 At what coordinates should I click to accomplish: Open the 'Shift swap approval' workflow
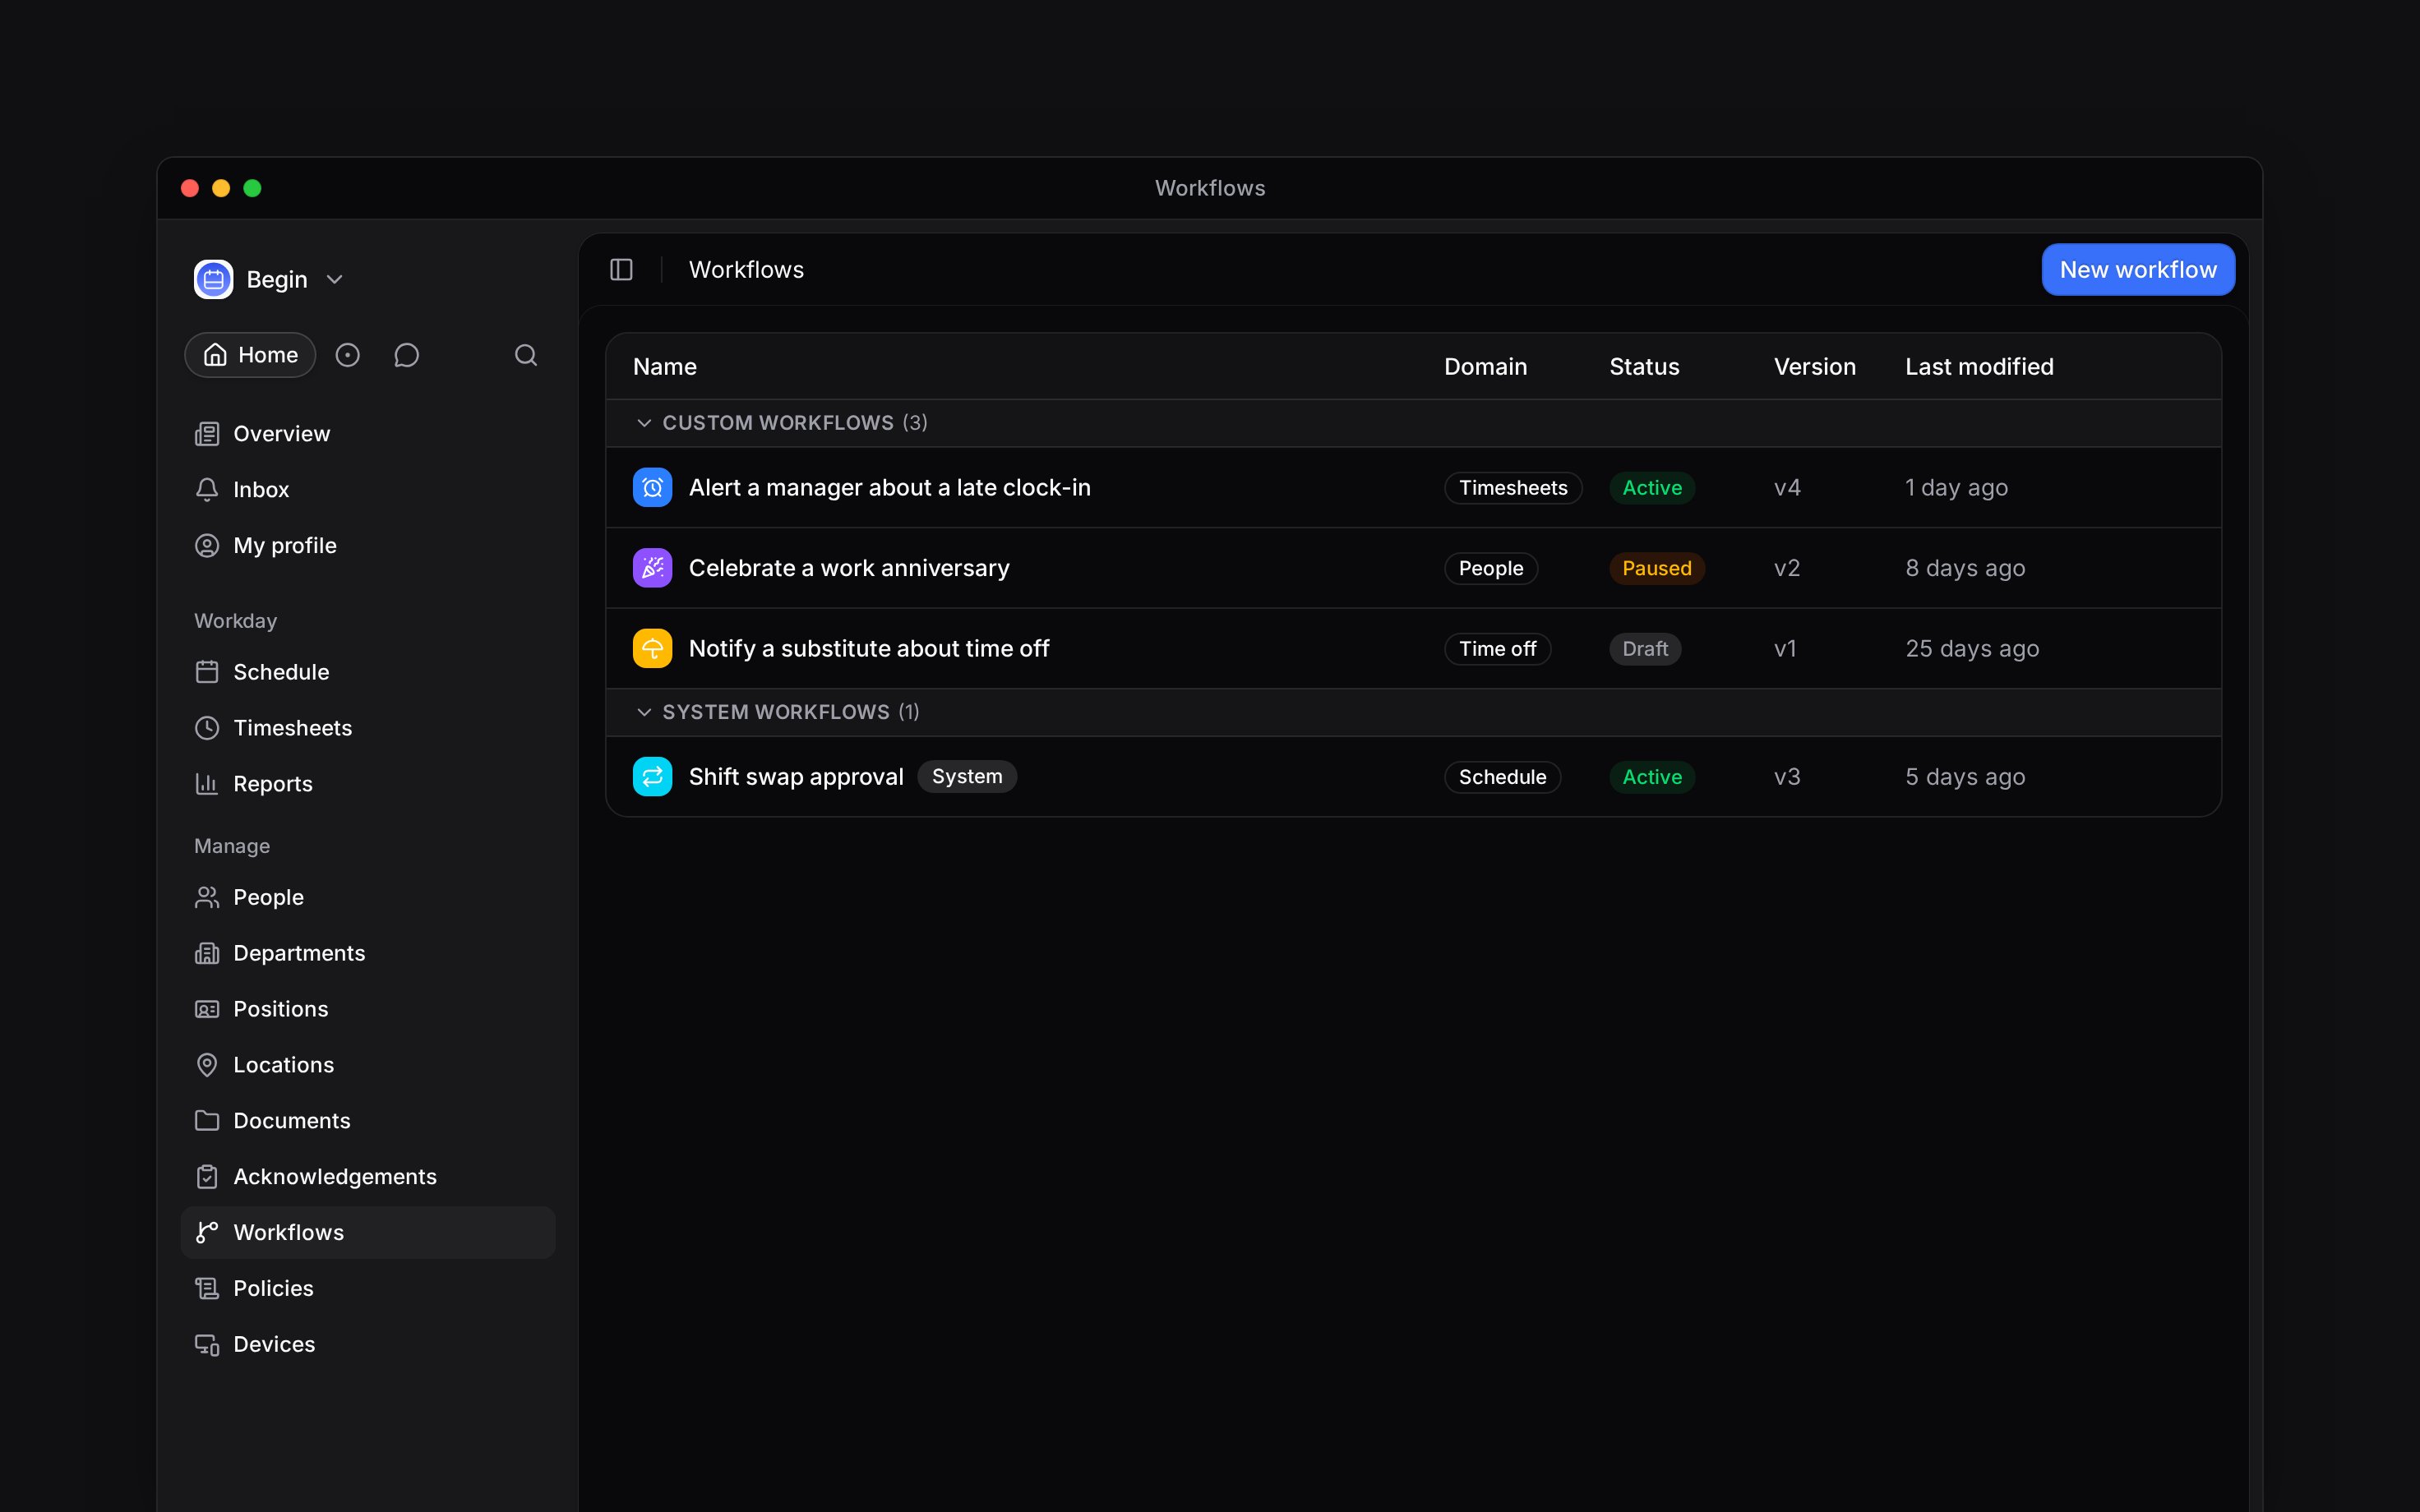tap(796, 777)
